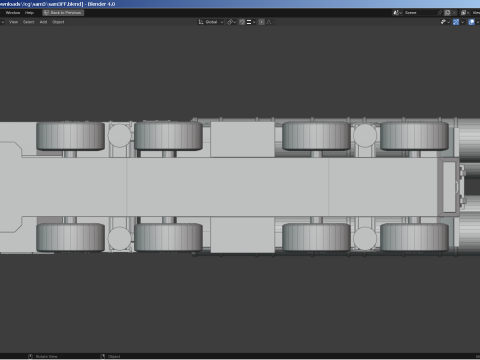Open the viewport Add menu

pos(43,22)
